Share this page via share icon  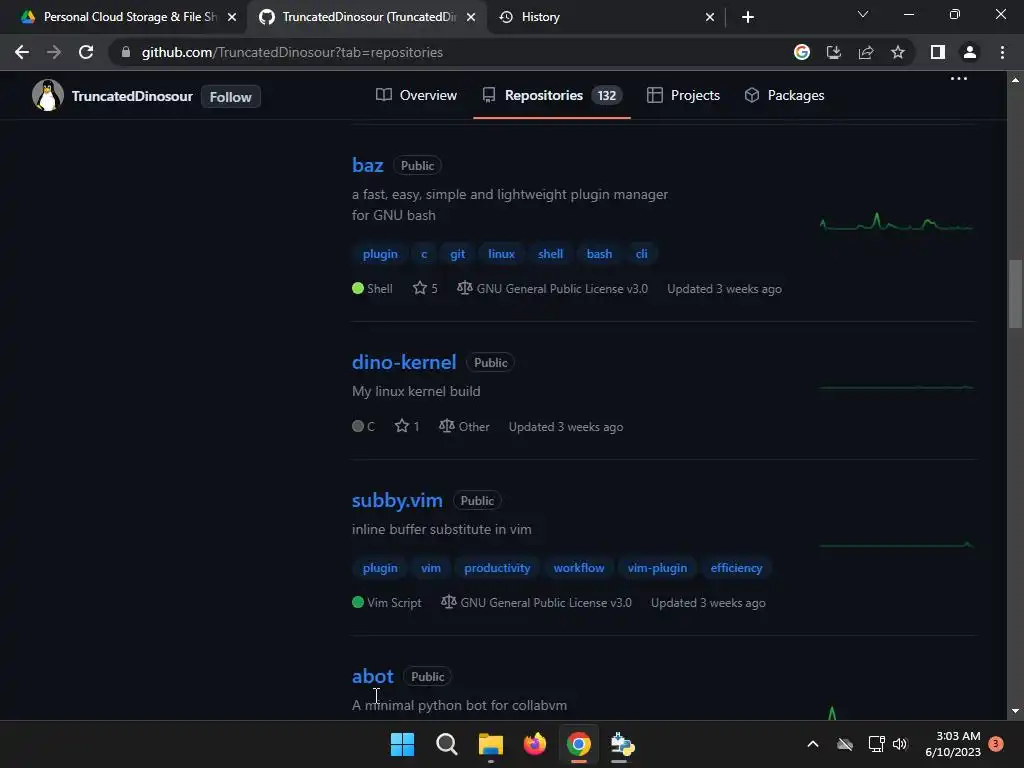[x=866, y=52]
